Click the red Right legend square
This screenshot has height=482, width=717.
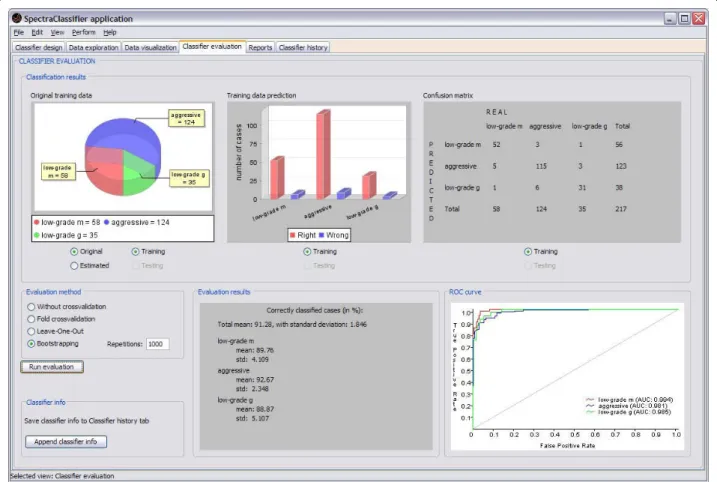[293, 235]
